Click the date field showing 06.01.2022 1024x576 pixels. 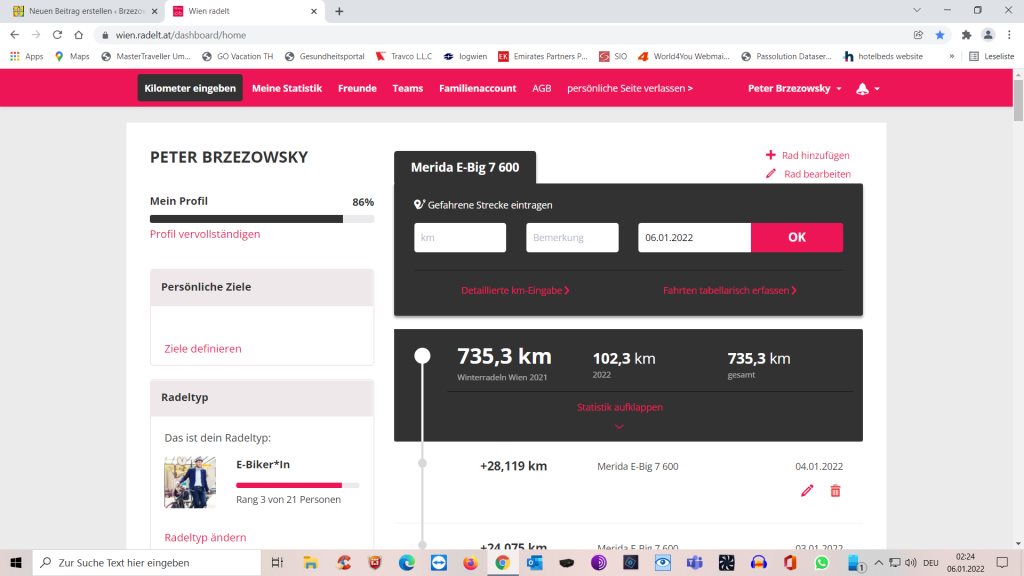pos(694,237)
